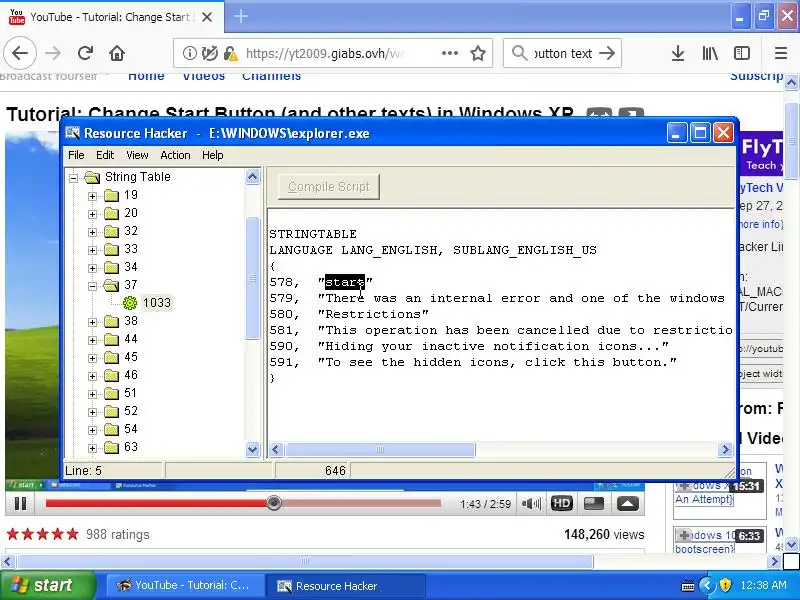800x600 pixels.
Task: Expand folder 19 in the tree
Action: pos(92,196)
